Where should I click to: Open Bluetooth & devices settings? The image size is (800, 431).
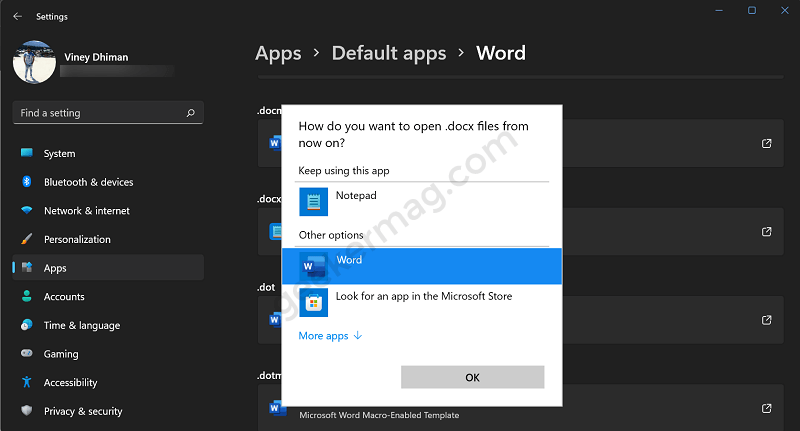(x=108, y=182)
